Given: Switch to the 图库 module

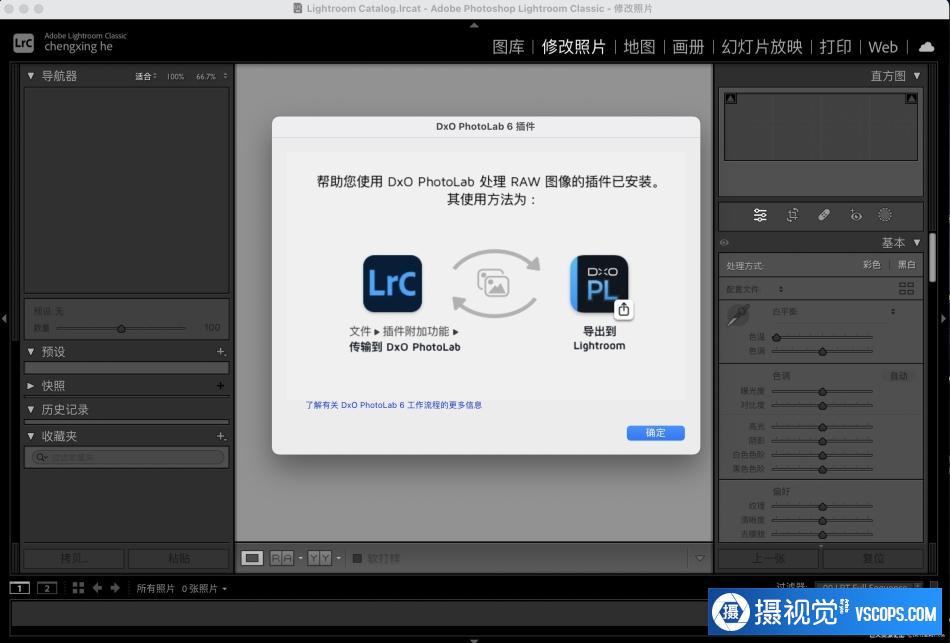Looking at the screenshot, I should [508, 47].
